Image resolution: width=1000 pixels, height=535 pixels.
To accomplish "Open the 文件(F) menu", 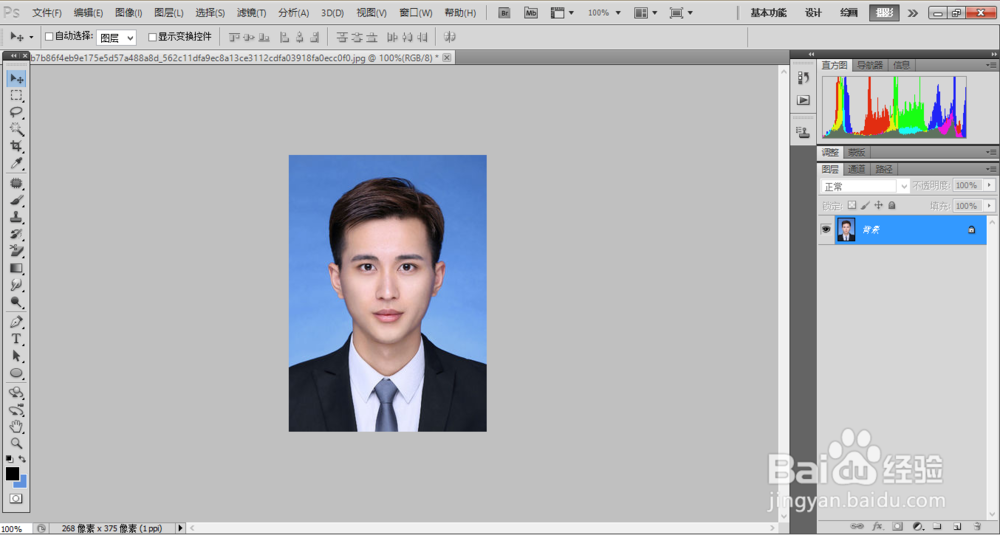I will (47, 13).
